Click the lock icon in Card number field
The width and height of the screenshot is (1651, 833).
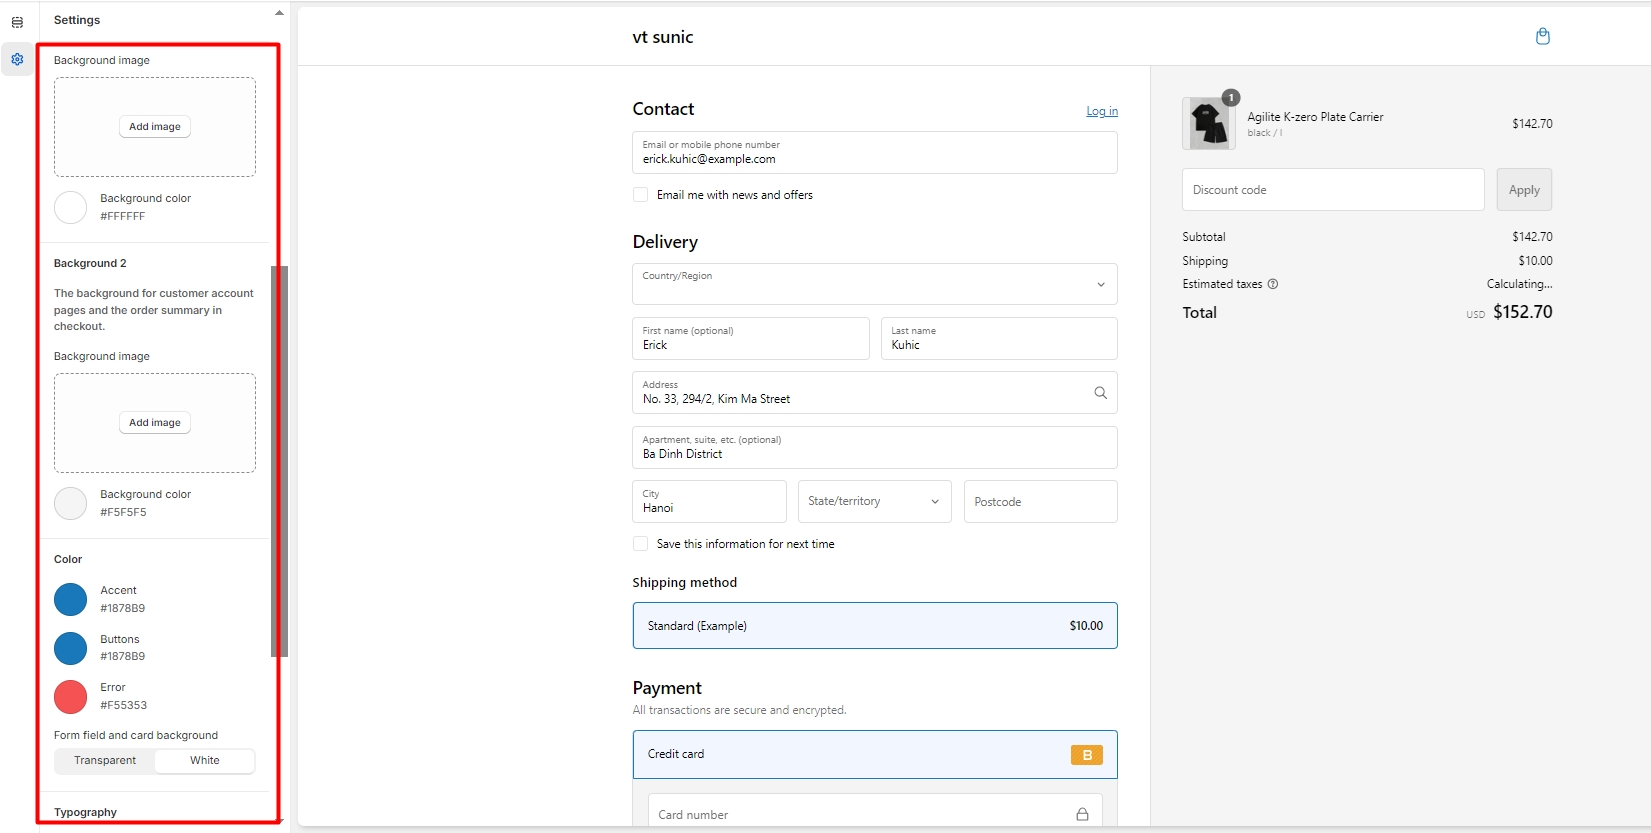pos(1082,814)
